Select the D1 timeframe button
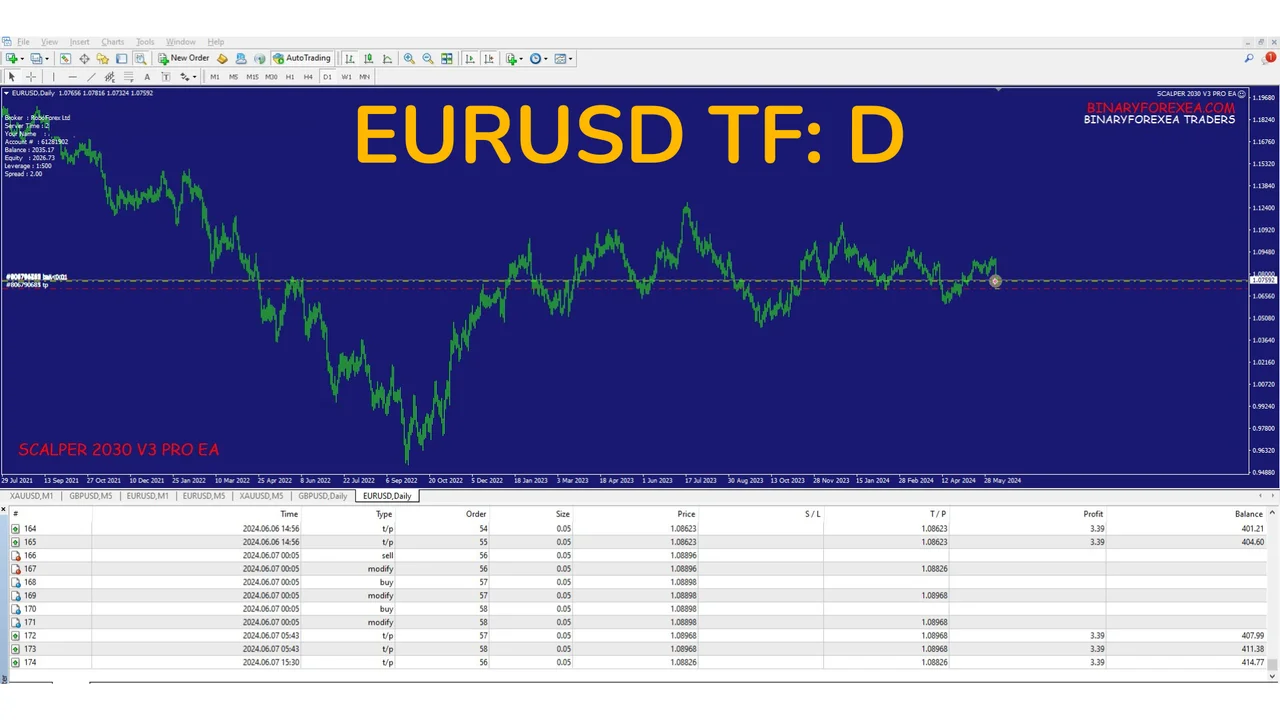1280x720 pixels. (327, 77)
